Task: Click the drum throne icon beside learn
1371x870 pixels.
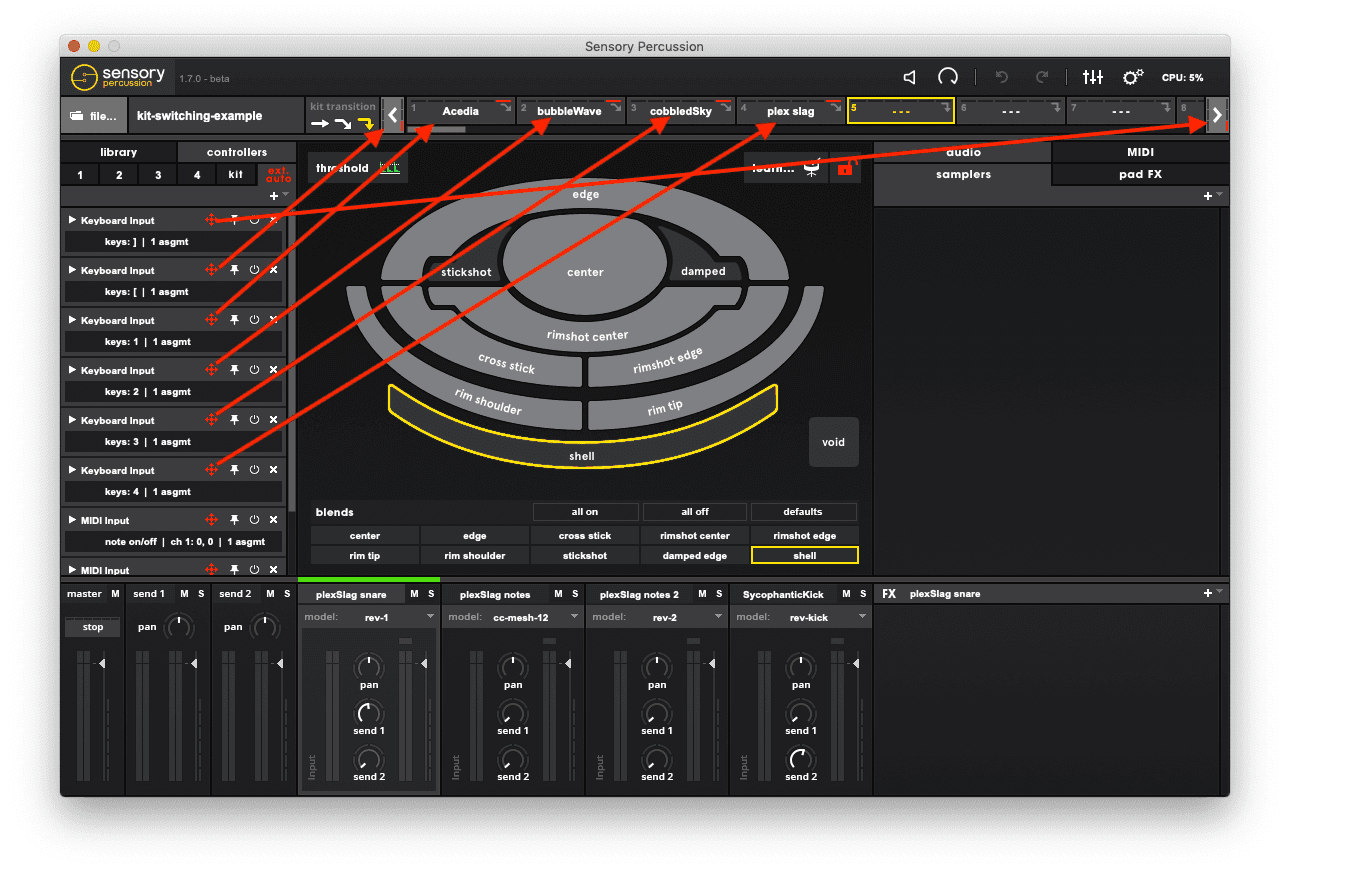Action: (x=812, y=168)
